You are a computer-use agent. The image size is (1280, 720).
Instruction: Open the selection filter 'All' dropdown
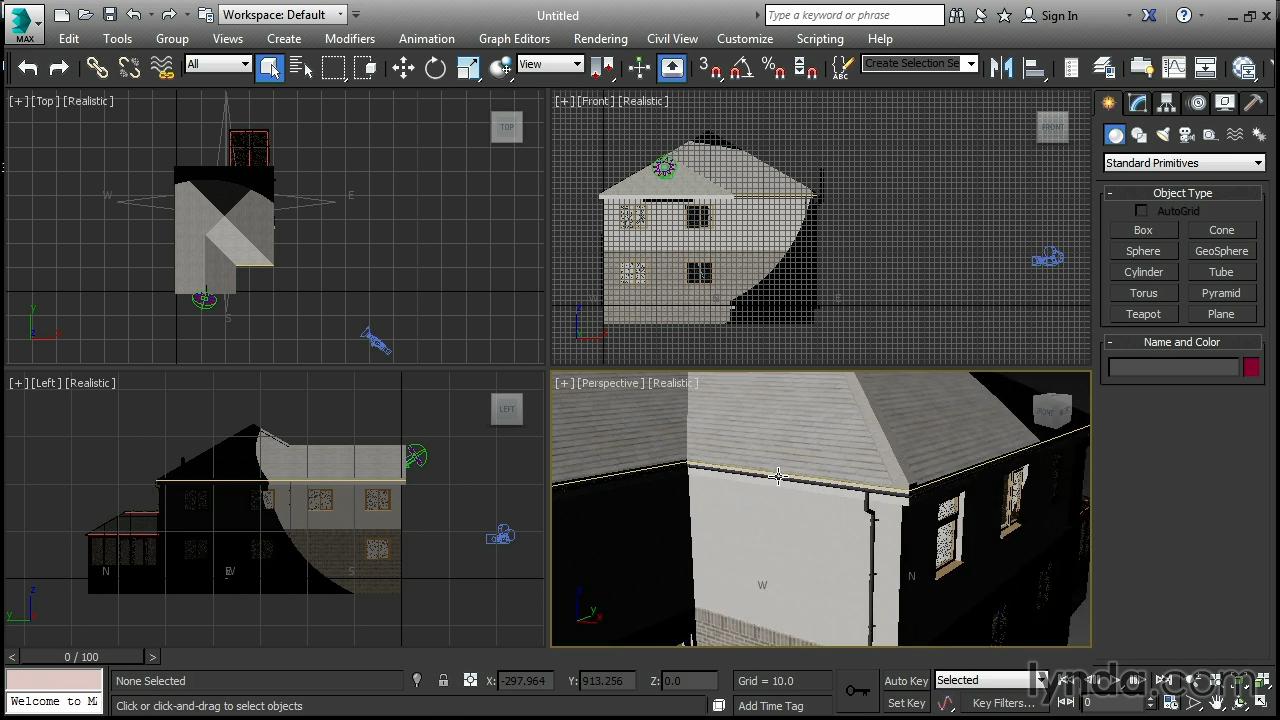point(218,64)
